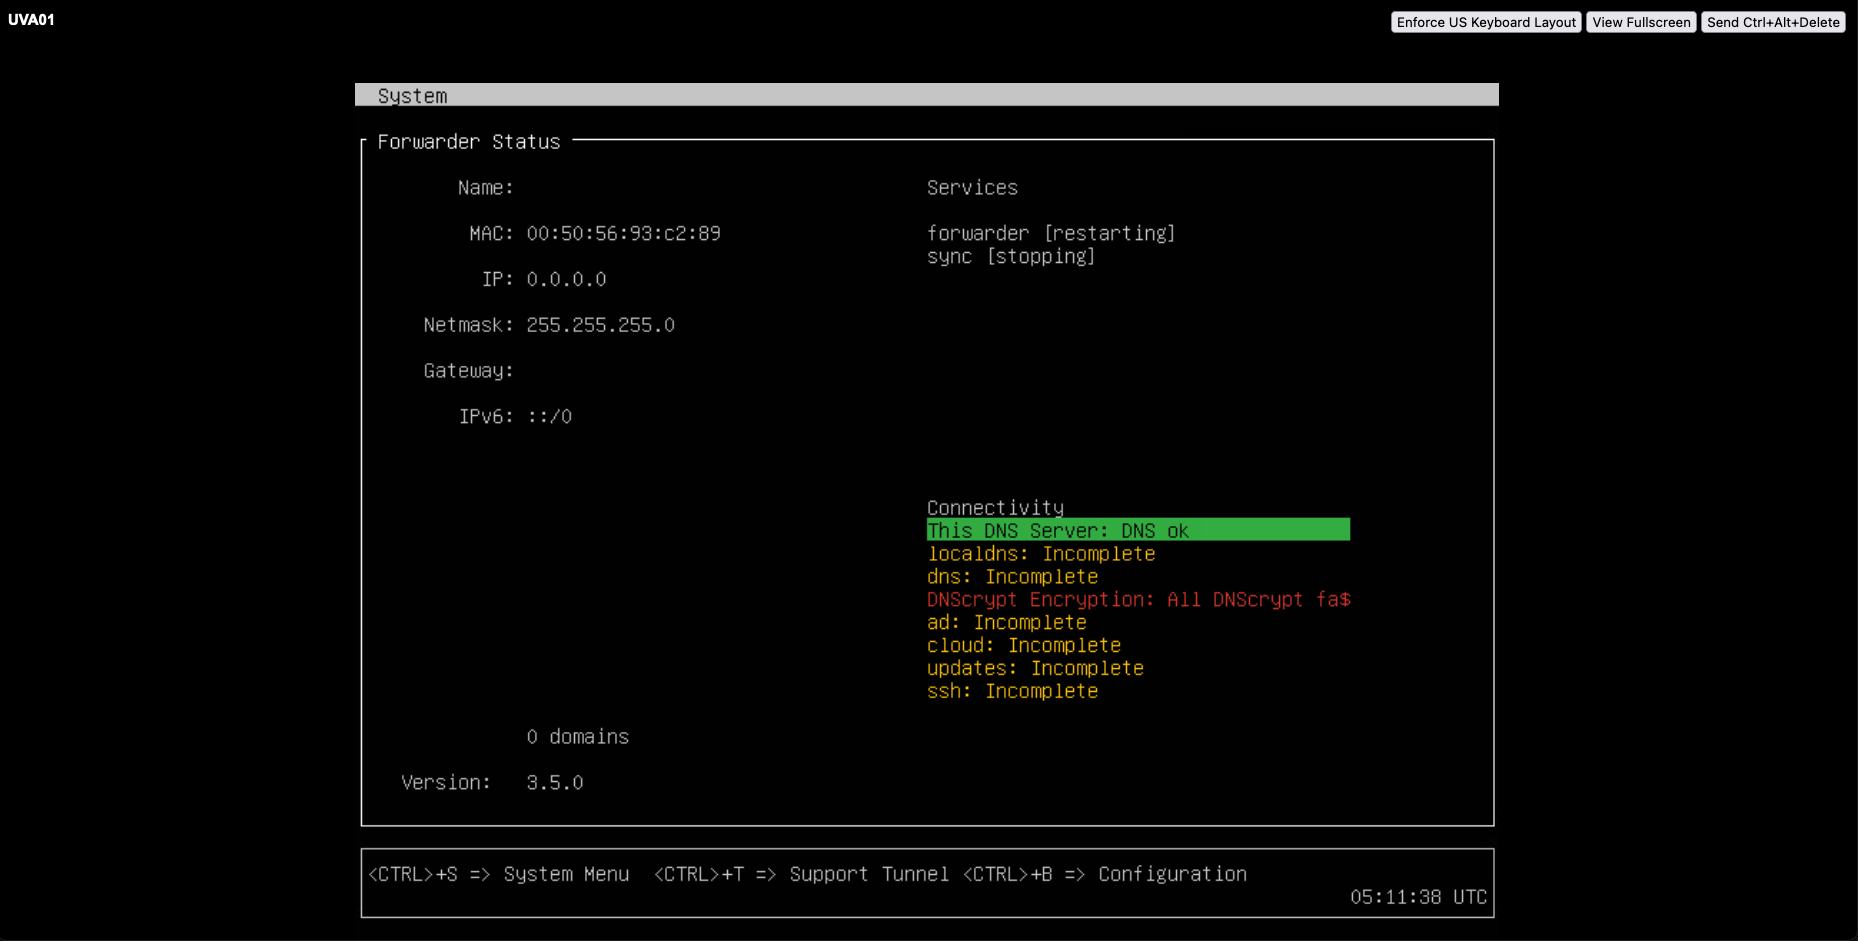The width and height of the screenshot is (1858, 941).
Task: Click the green DNS ok status row
Action: click(1137, 530)
